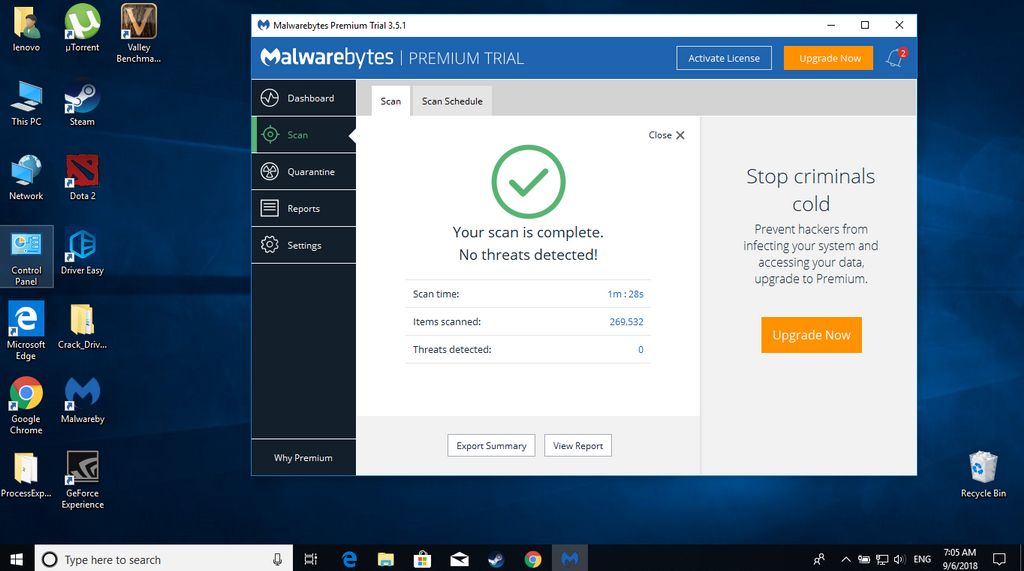Viewport: 1024px width, 571px height.
Task: Open the People tray icon
Action: coord(819,559)
